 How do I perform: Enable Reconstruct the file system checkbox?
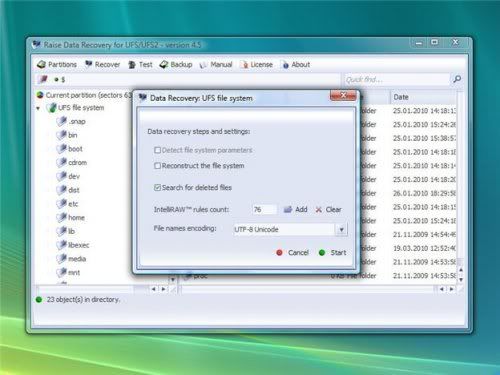click(157, 166)
